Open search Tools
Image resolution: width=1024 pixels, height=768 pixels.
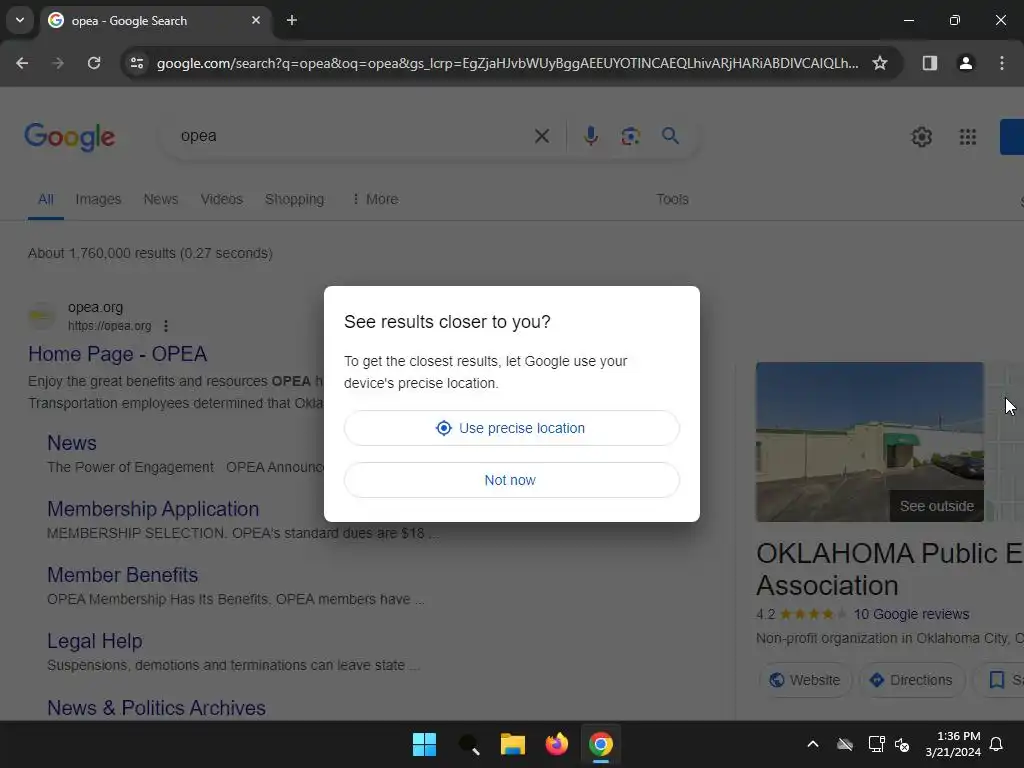click(672, 199)
